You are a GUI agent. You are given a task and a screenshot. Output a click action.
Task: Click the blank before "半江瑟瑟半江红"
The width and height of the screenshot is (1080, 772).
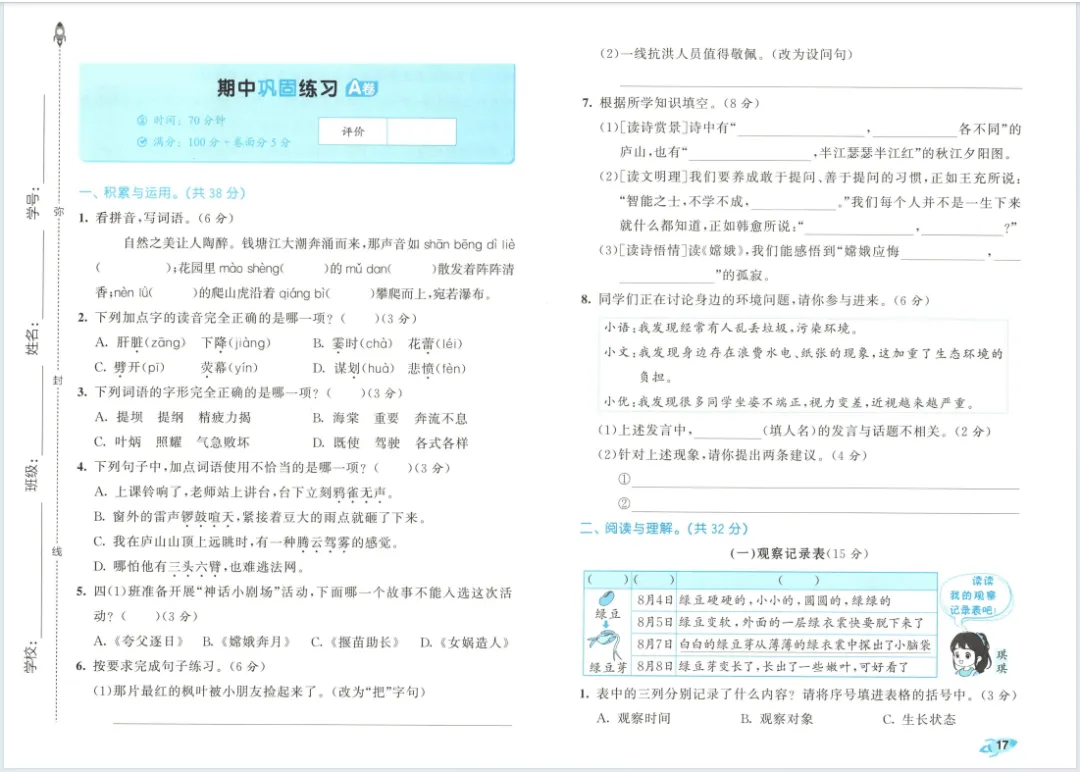pyautogui.click(x=749, y=153)
